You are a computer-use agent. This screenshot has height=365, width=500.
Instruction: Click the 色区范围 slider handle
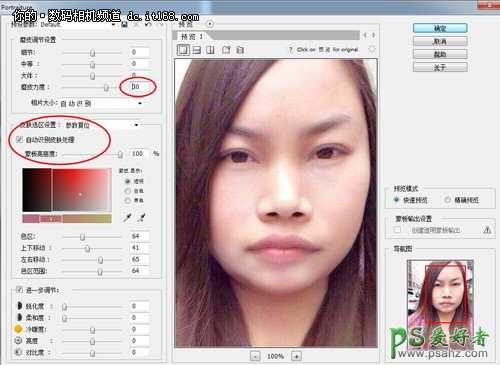tap(100, 272)
